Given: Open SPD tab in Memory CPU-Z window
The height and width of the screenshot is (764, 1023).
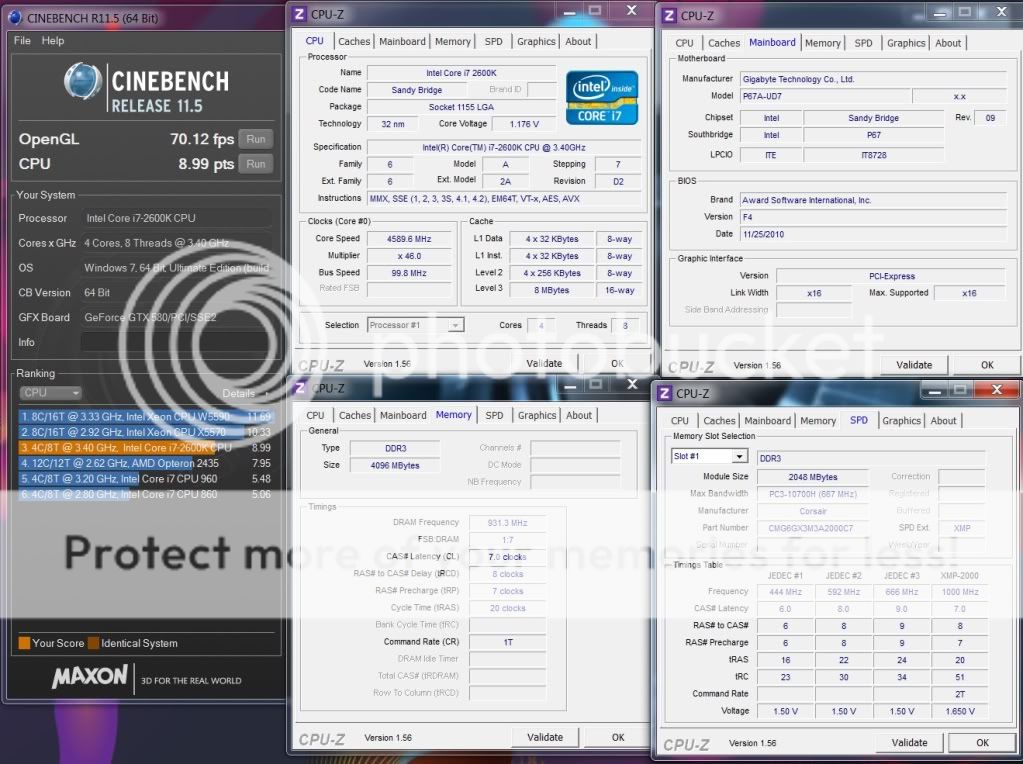Looking at the screenshot, I should (495, 415).
